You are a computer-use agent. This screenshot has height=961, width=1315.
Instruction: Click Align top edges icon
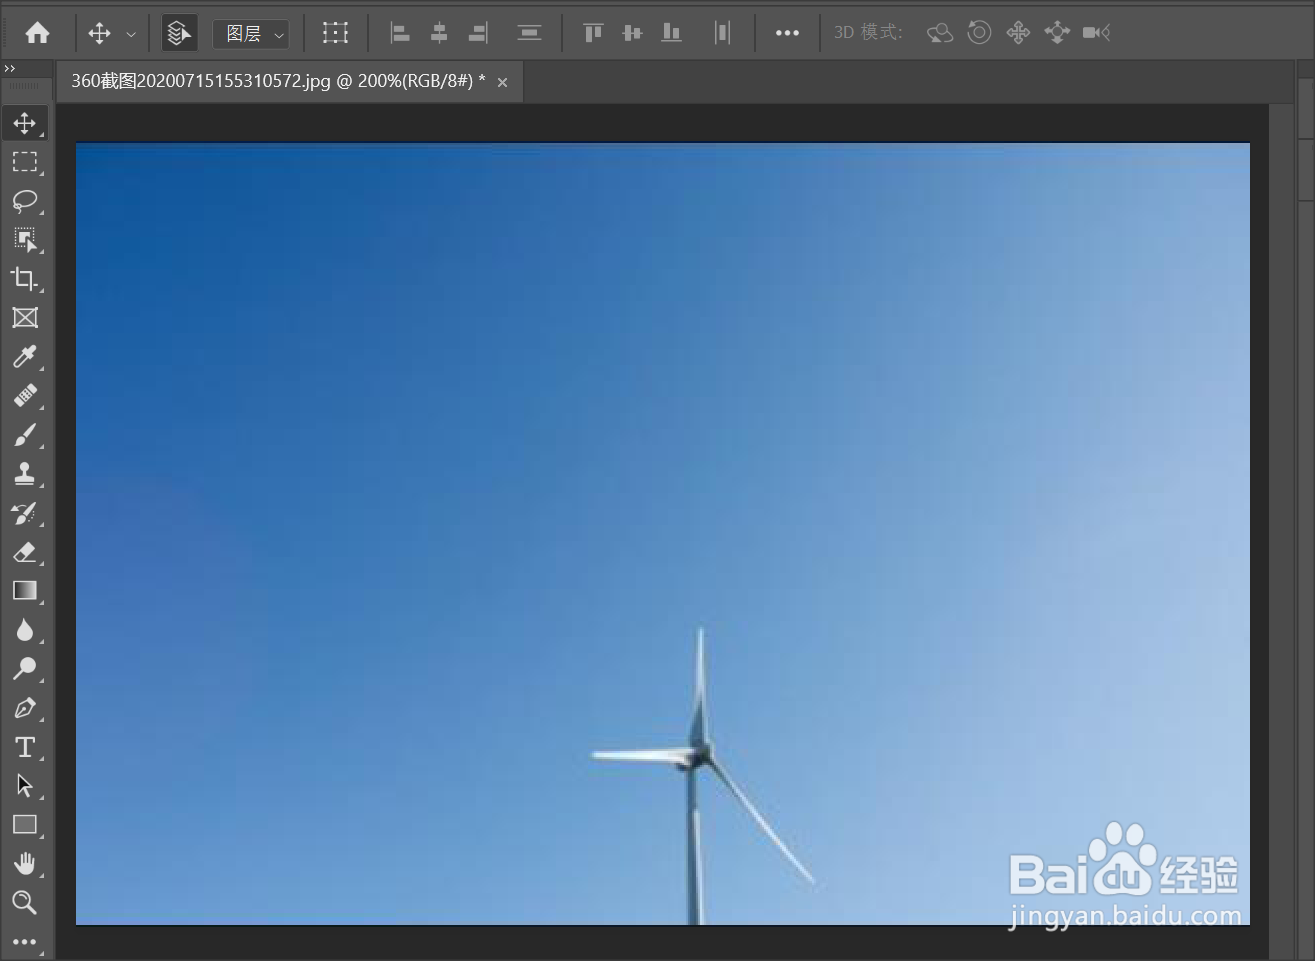point(593,33)
